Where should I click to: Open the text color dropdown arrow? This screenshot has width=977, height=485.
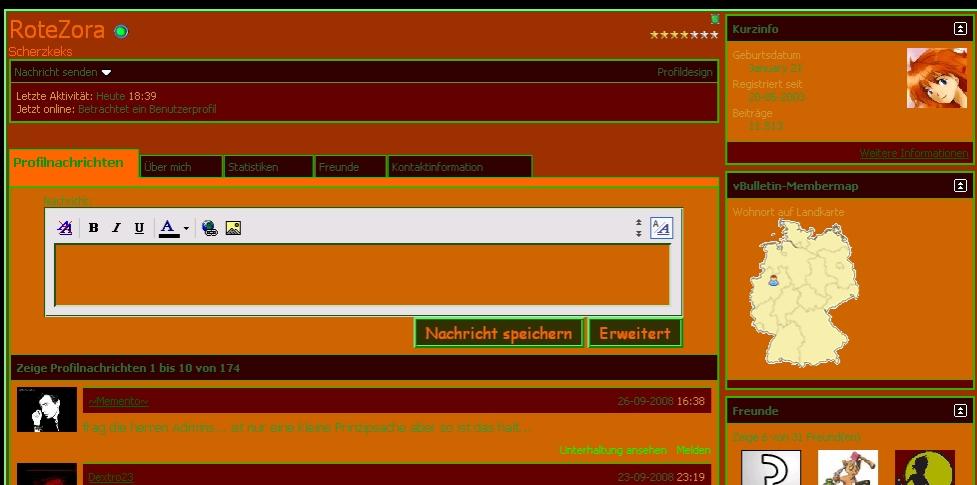186,229
